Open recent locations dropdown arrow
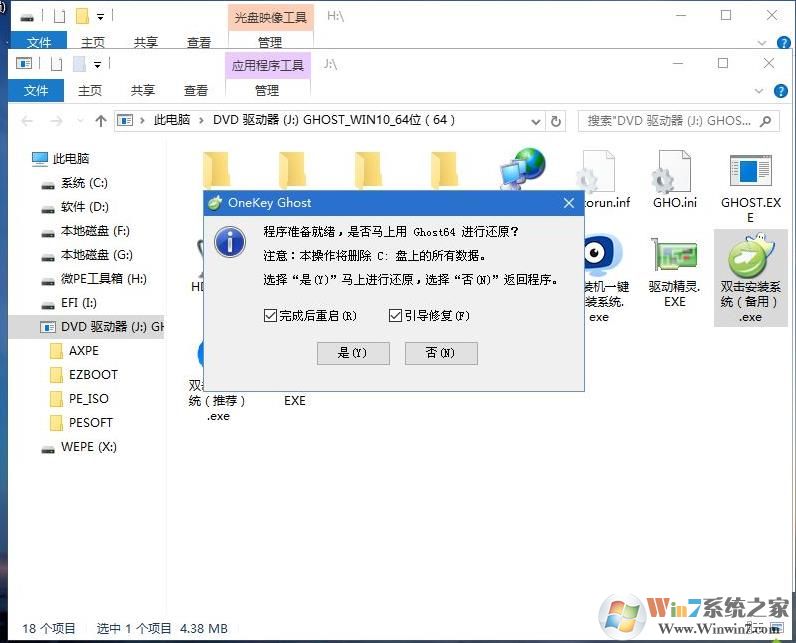The height and width of the screenshot is (643, 796). coord(80,121)
